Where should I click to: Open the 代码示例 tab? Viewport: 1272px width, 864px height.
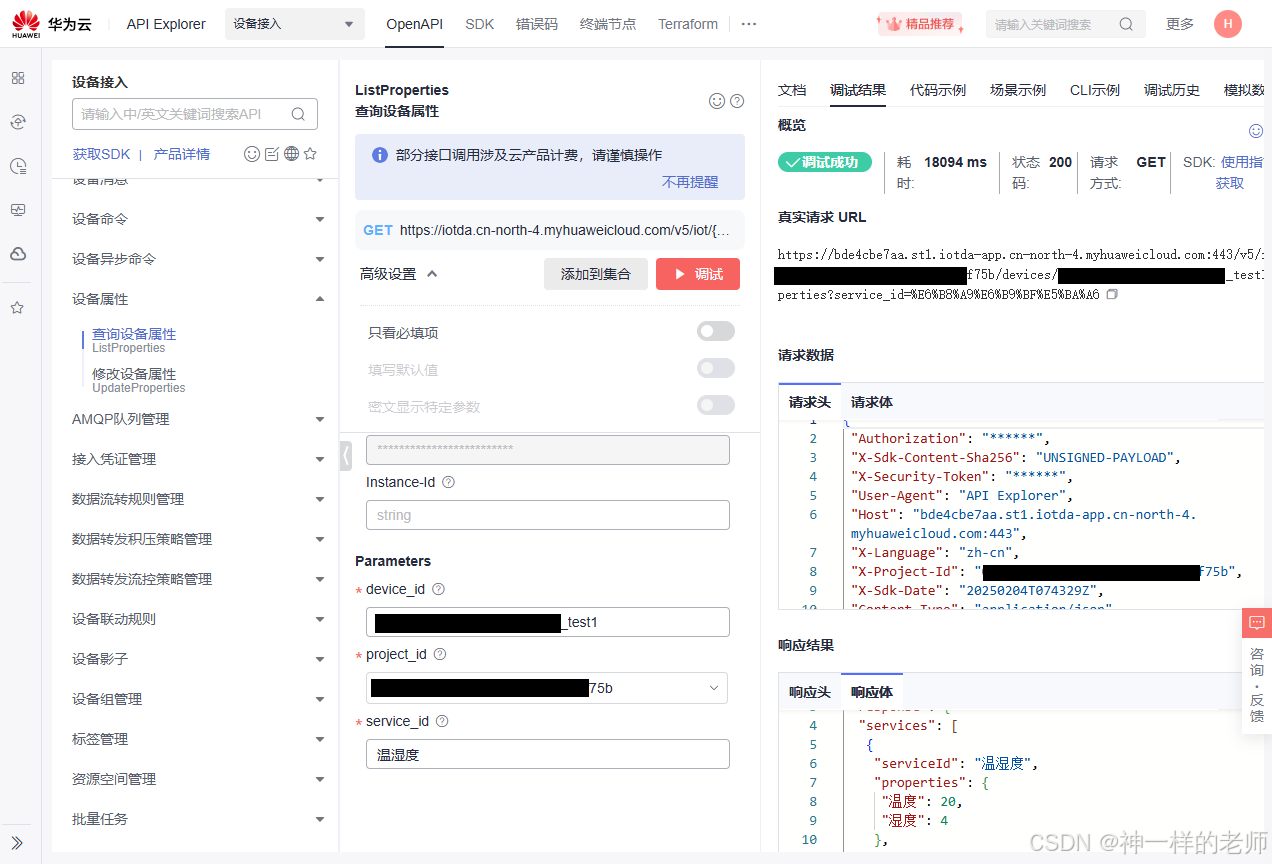[938, 90]
